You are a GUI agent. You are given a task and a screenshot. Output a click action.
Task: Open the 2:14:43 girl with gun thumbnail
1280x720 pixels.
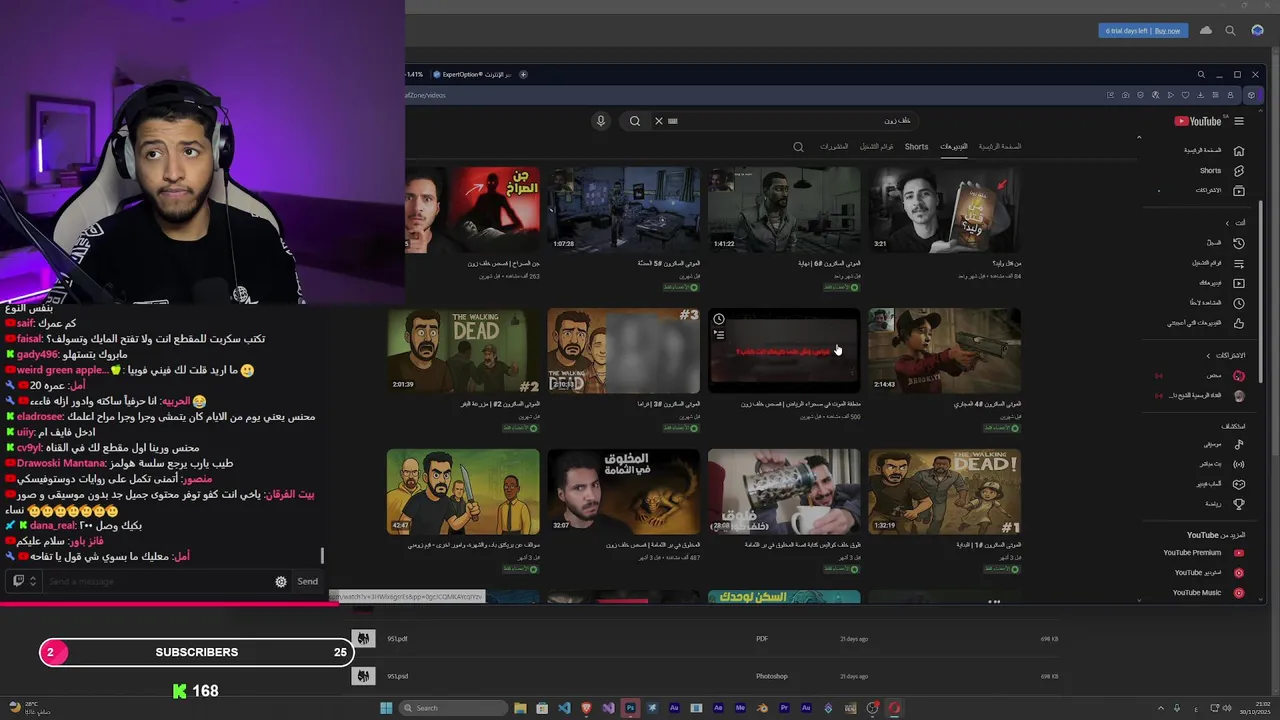tap(944, 351)
